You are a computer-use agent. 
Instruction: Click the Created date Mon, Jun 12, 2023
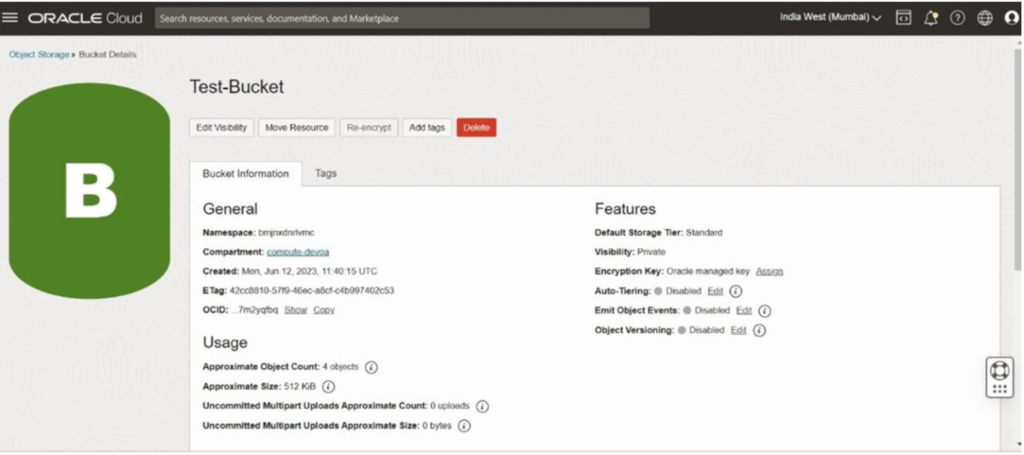tap(311, 272)
